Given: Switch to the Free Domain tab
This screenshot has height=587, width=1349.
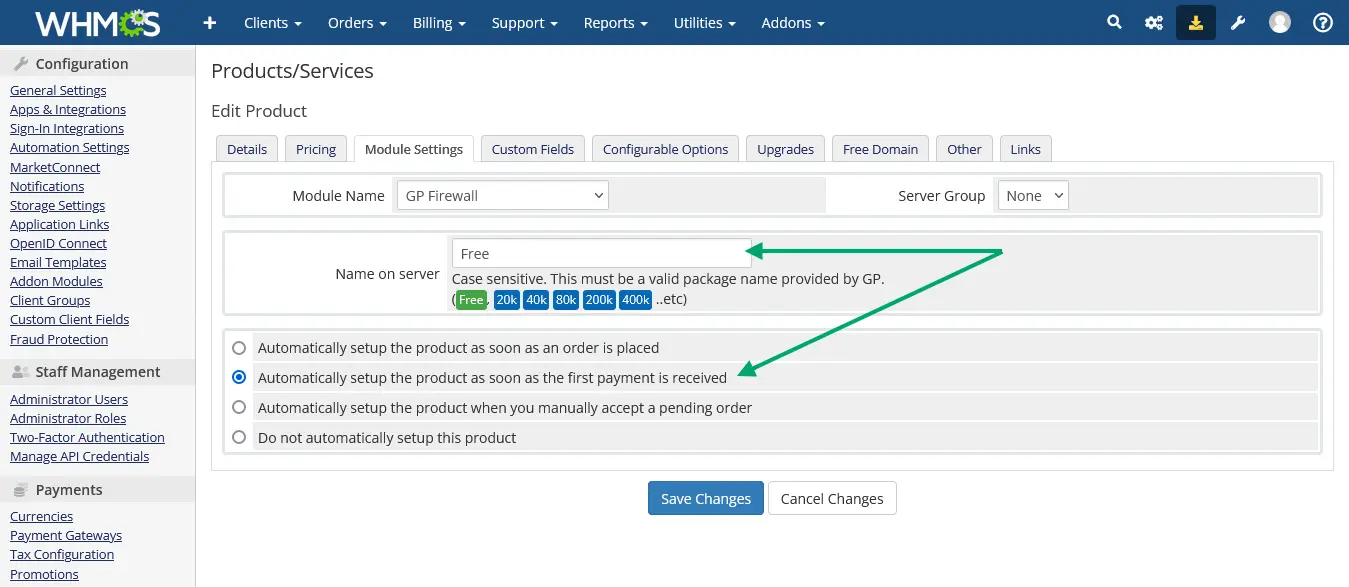Looking at the screenshot, I should (x=880, y=149).
